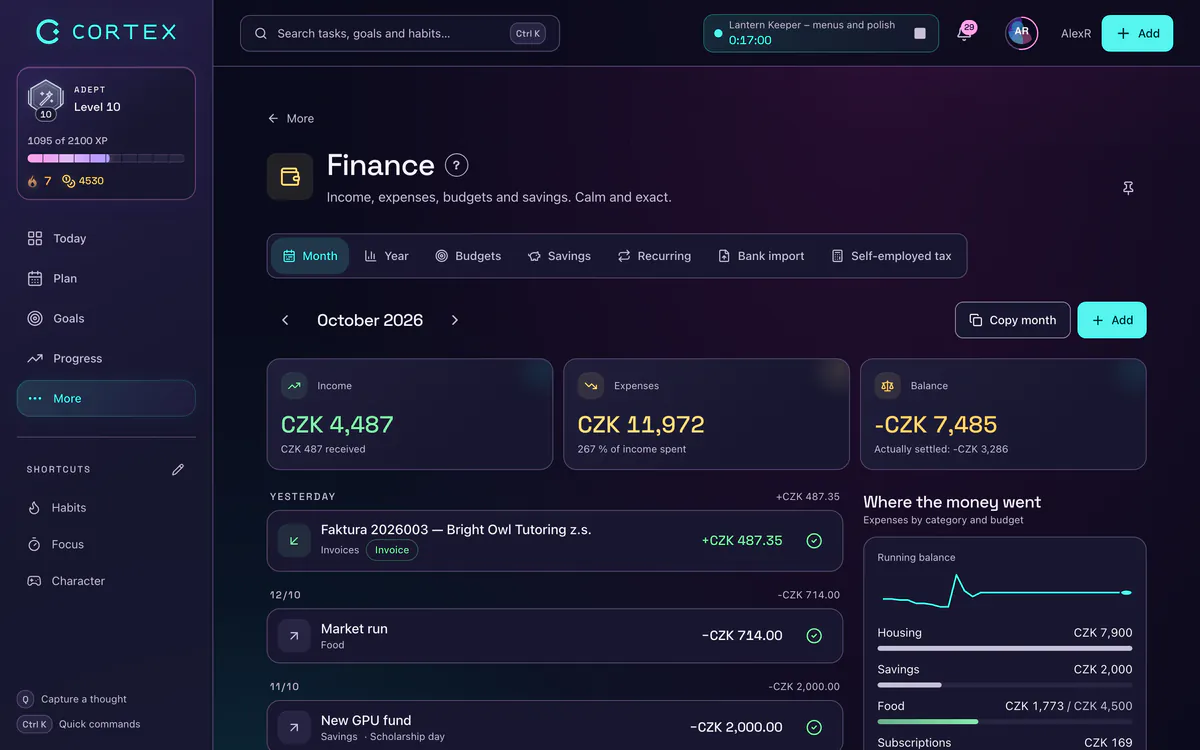Viewport: 1200px width, 750px height.
Task: Open Progress in the sidebar
Action: [x=106, y=358]
